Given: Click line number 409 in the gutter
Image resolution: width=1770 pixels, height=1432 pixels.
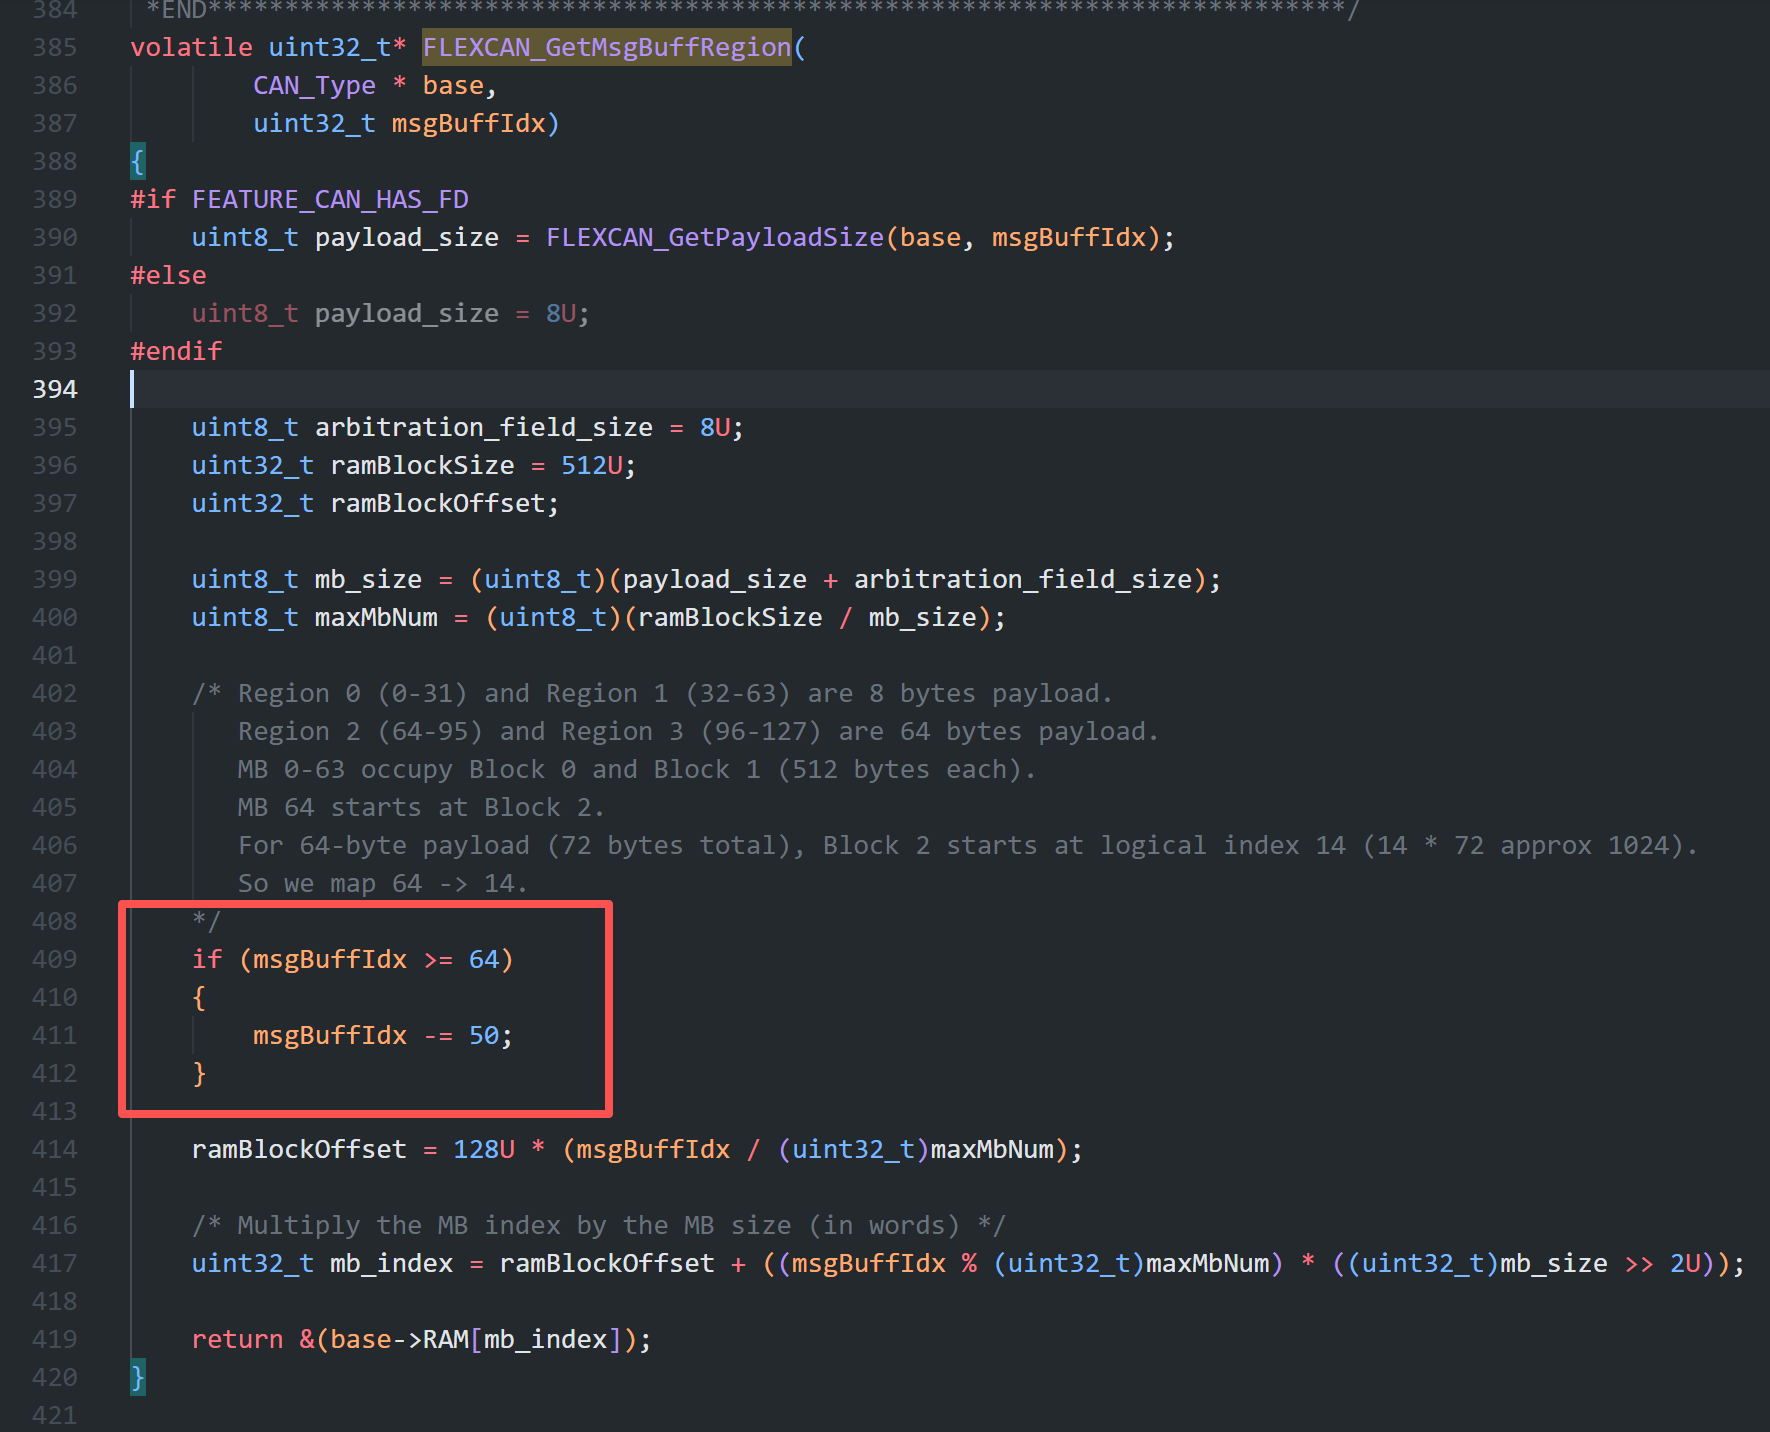Looking at the screenshot, I should (54, 959).
